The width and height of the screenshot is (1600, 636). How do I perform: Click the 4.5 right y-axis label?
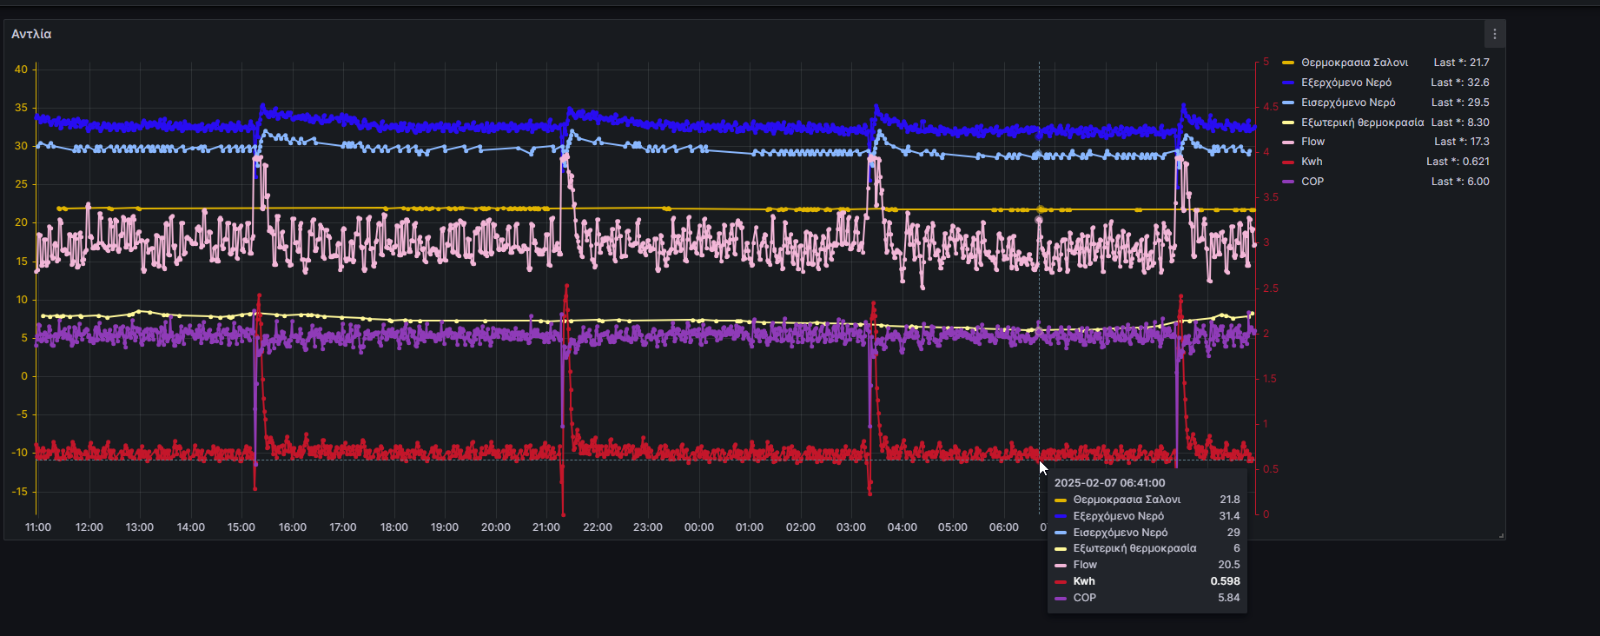[x=1270, y=106]
